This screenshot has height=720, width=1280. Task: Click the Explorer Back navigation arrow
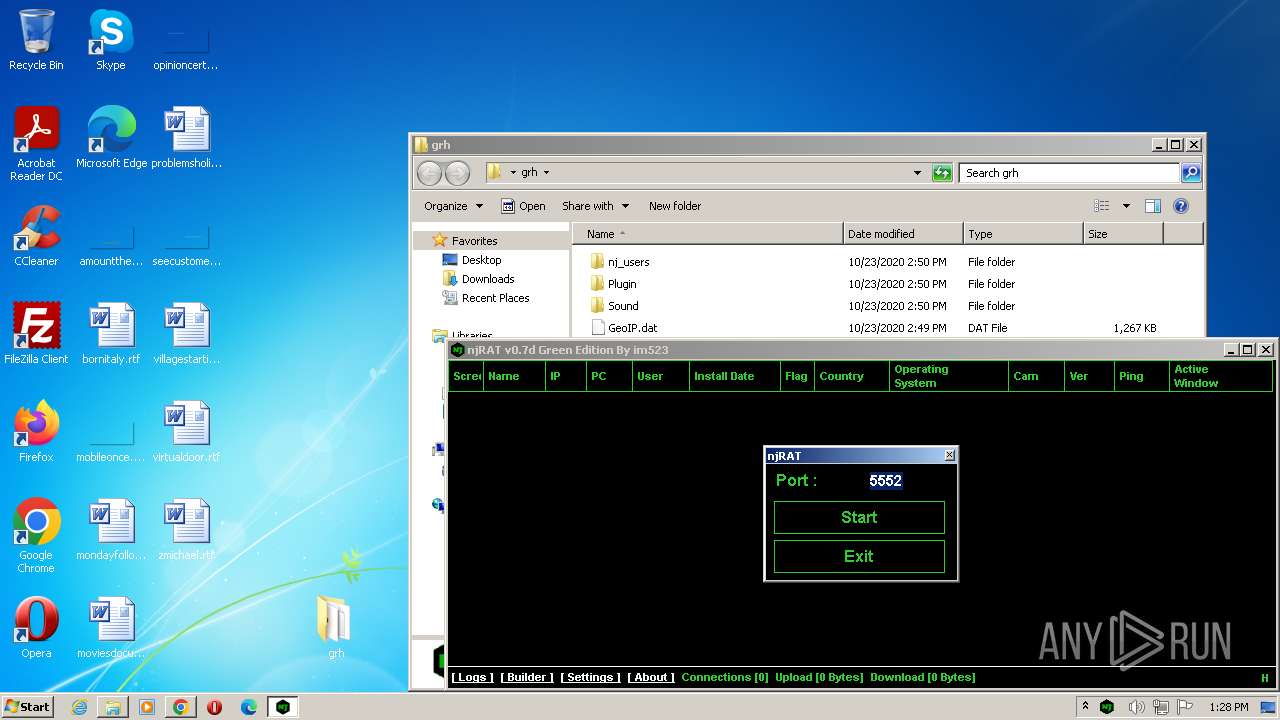pos(429,173)
